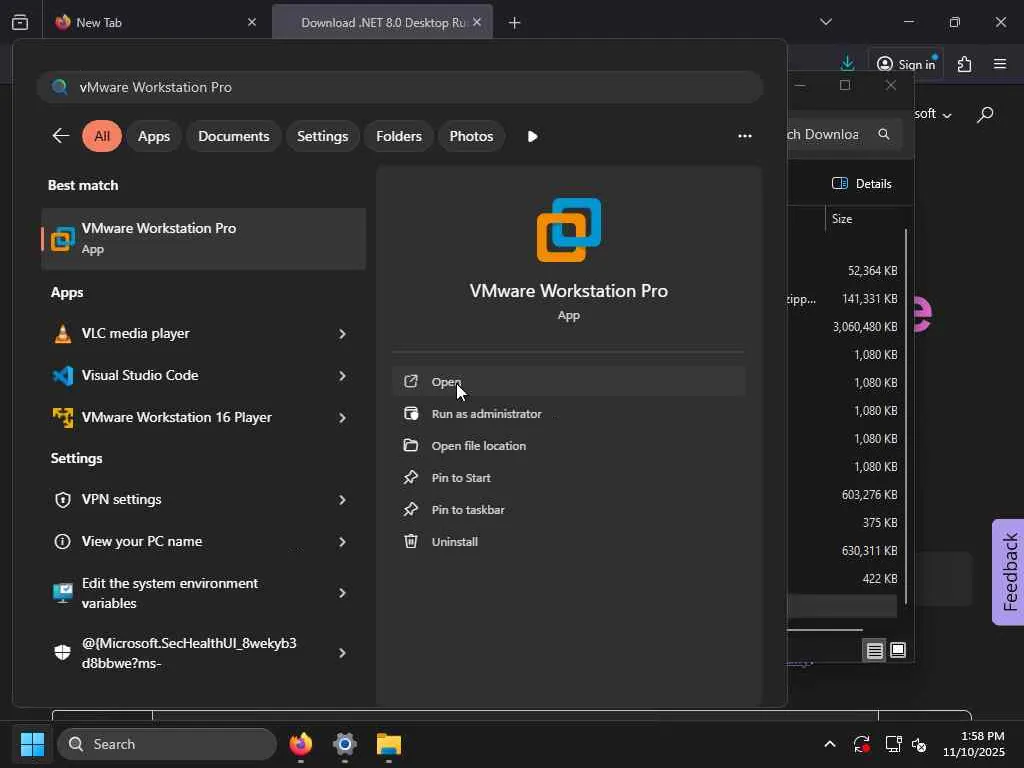The height and width of the screenshot is (768, 1024).
Task: Open Edit the system environment variables icon
Action: [63, 593]
